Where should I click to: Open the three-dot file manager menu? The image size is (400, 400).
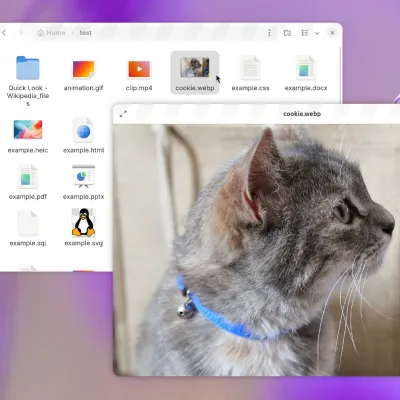tap(269, 33)
